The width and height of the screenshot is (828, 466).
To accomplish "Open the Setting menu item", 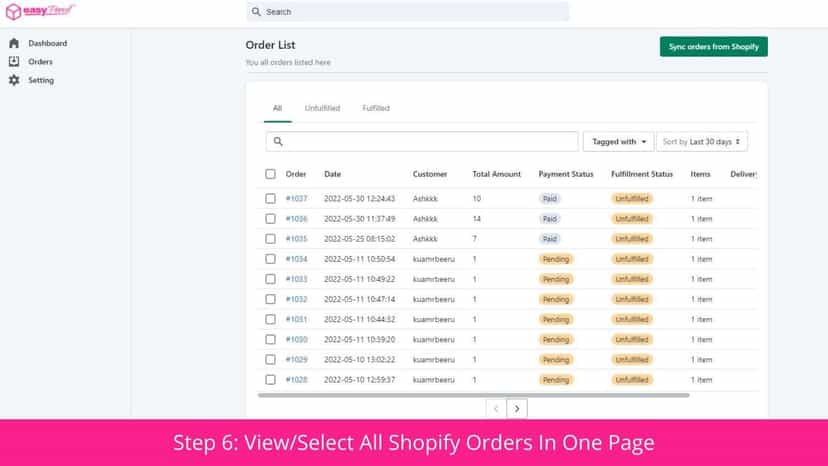I will [x=41, y=80].
